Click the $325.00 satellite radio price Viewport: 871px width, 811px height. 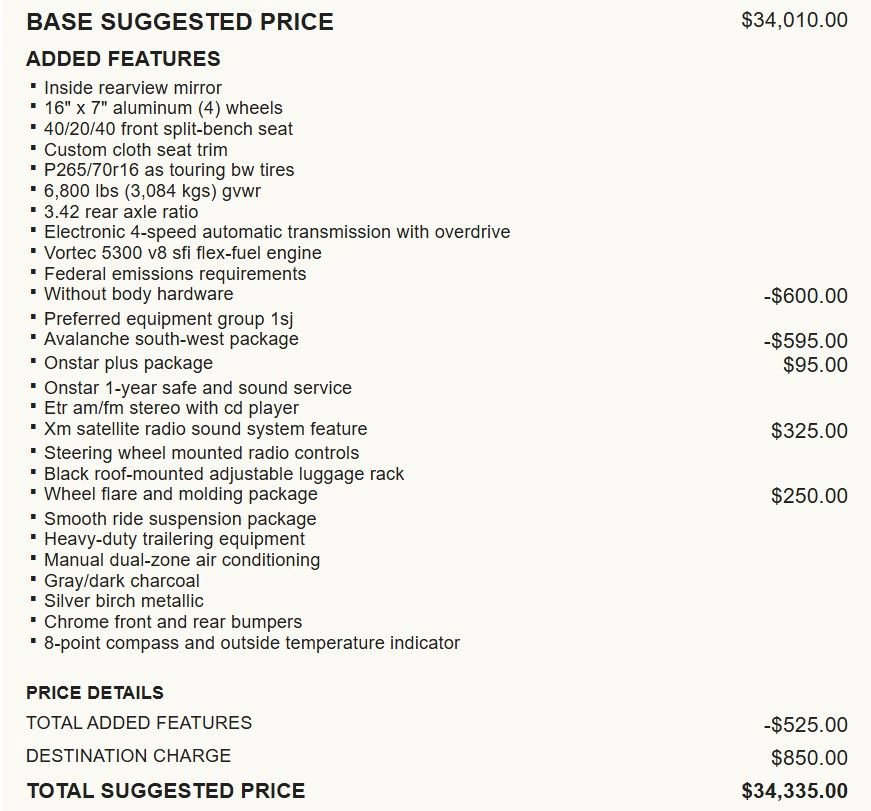coord(809,431)
